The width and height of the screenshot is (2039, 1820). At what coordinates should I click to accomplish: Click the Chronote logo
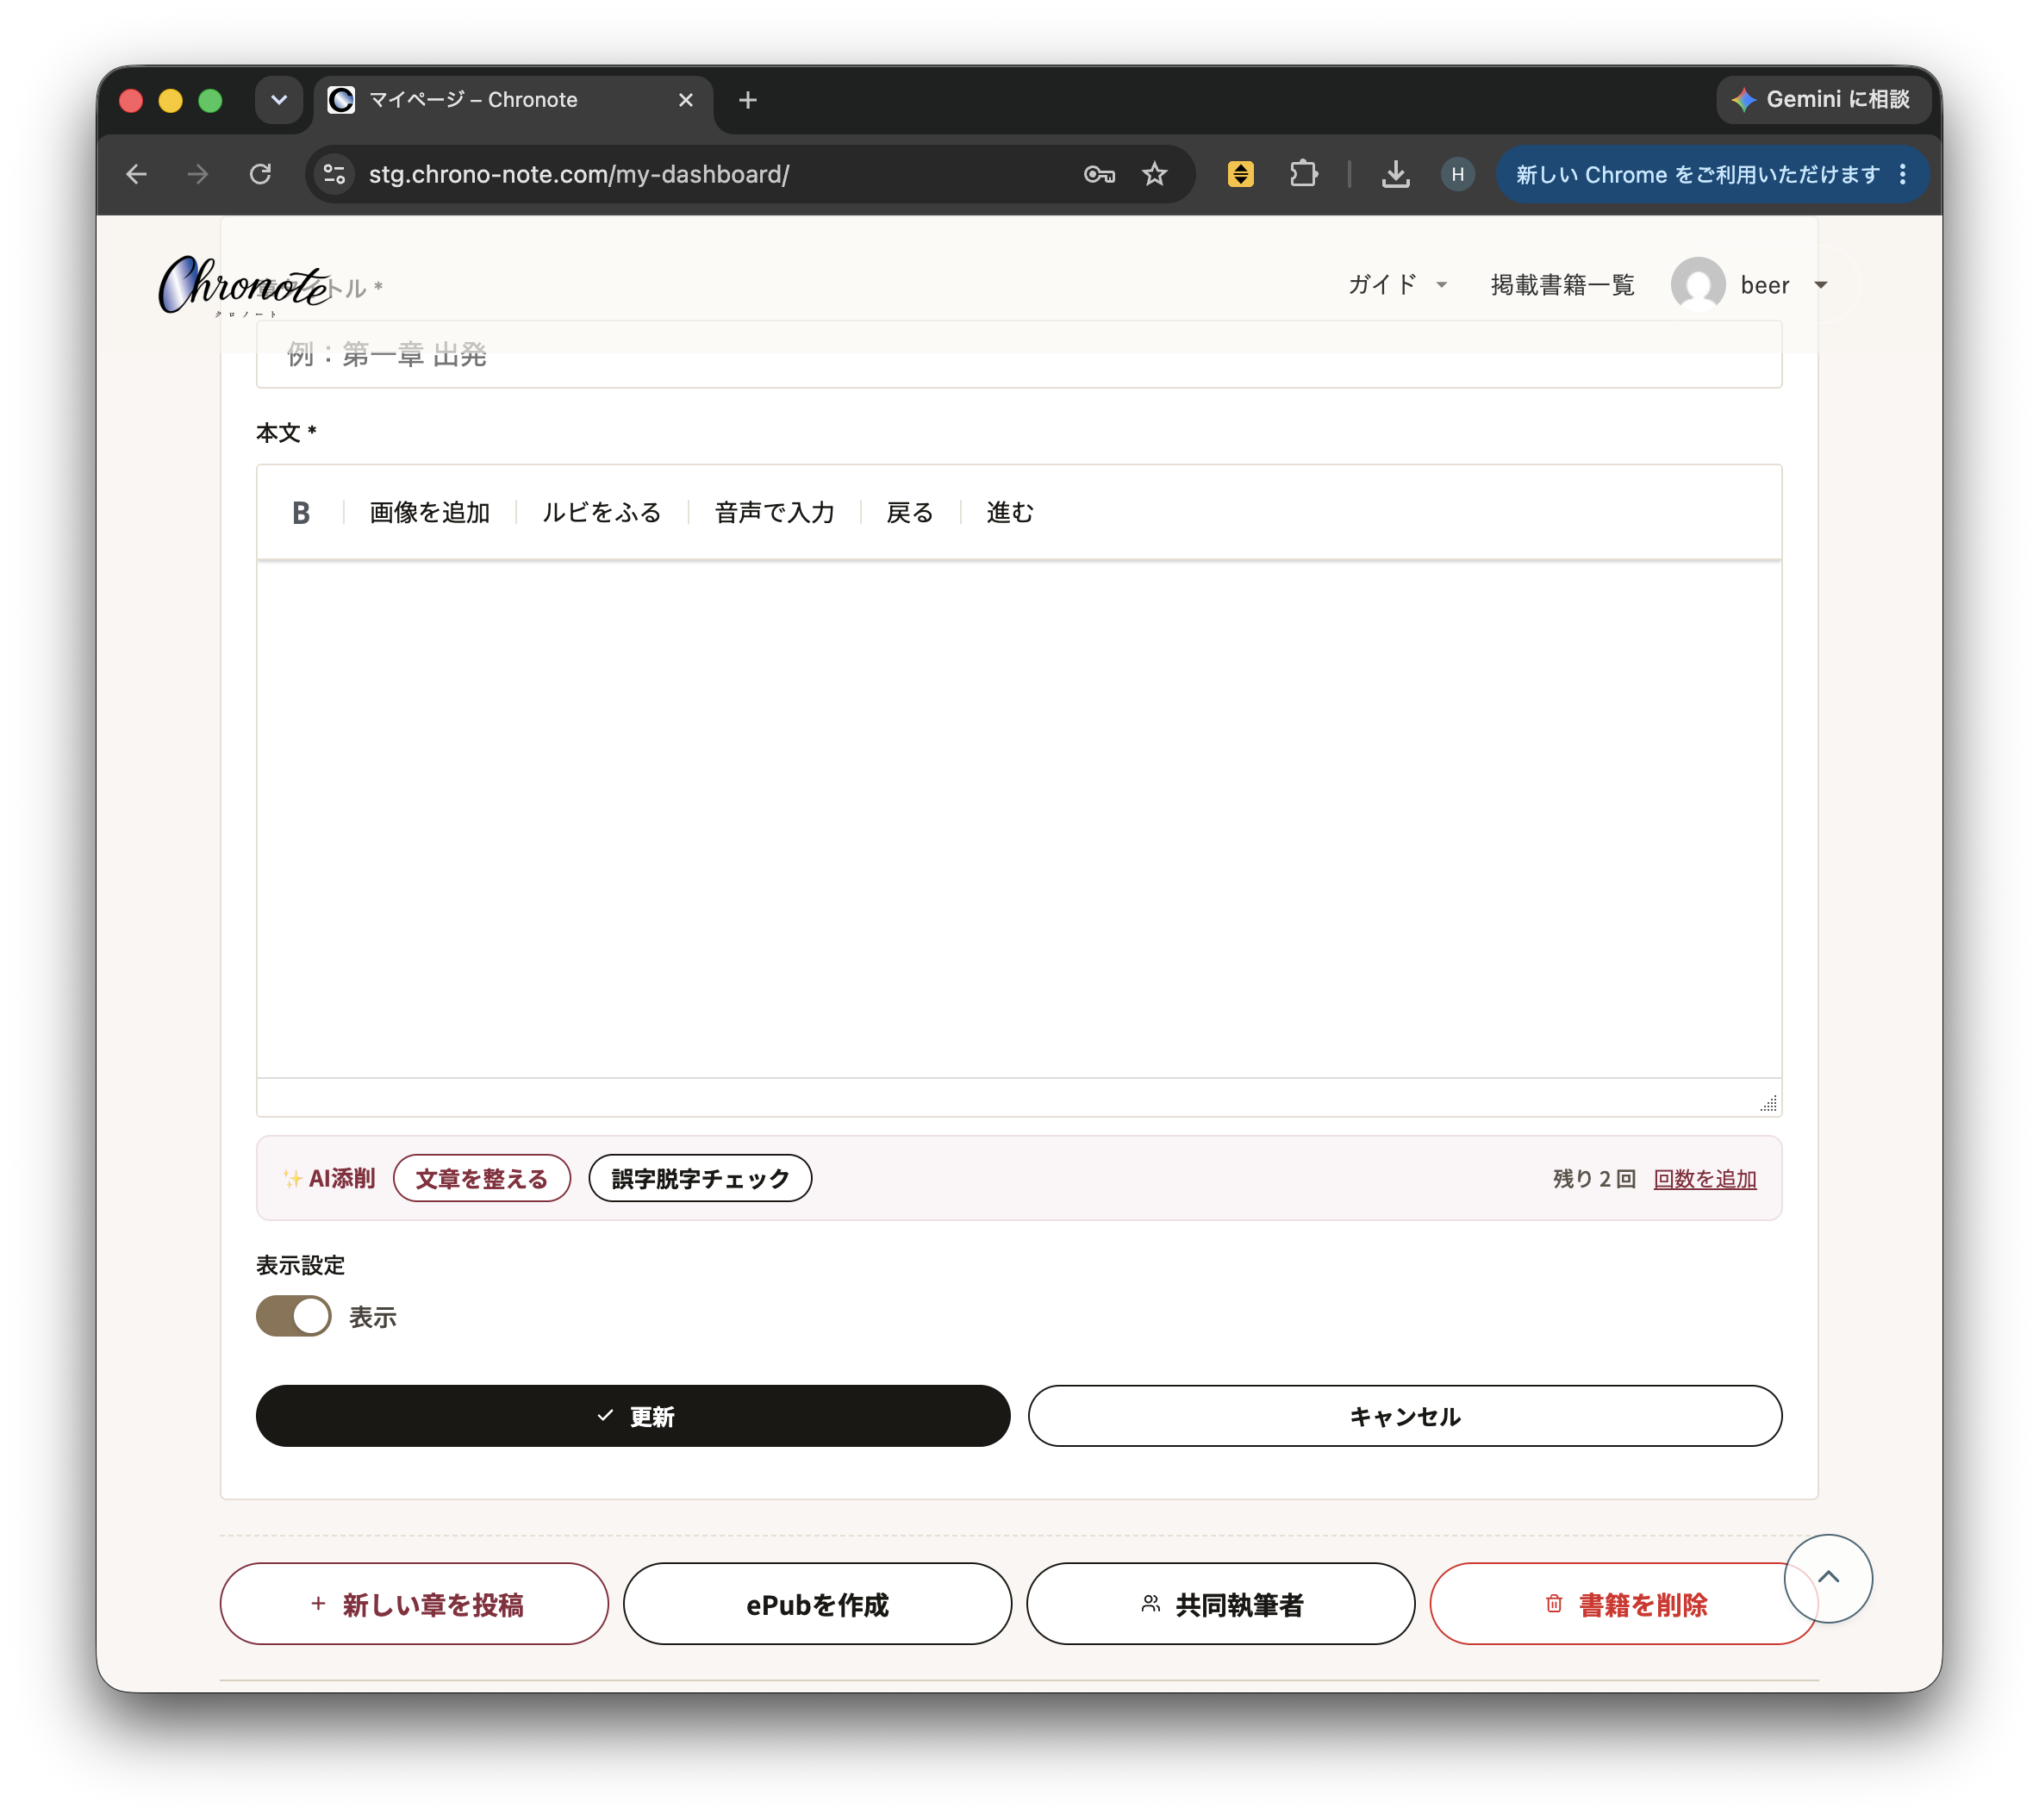click(246, 286)
